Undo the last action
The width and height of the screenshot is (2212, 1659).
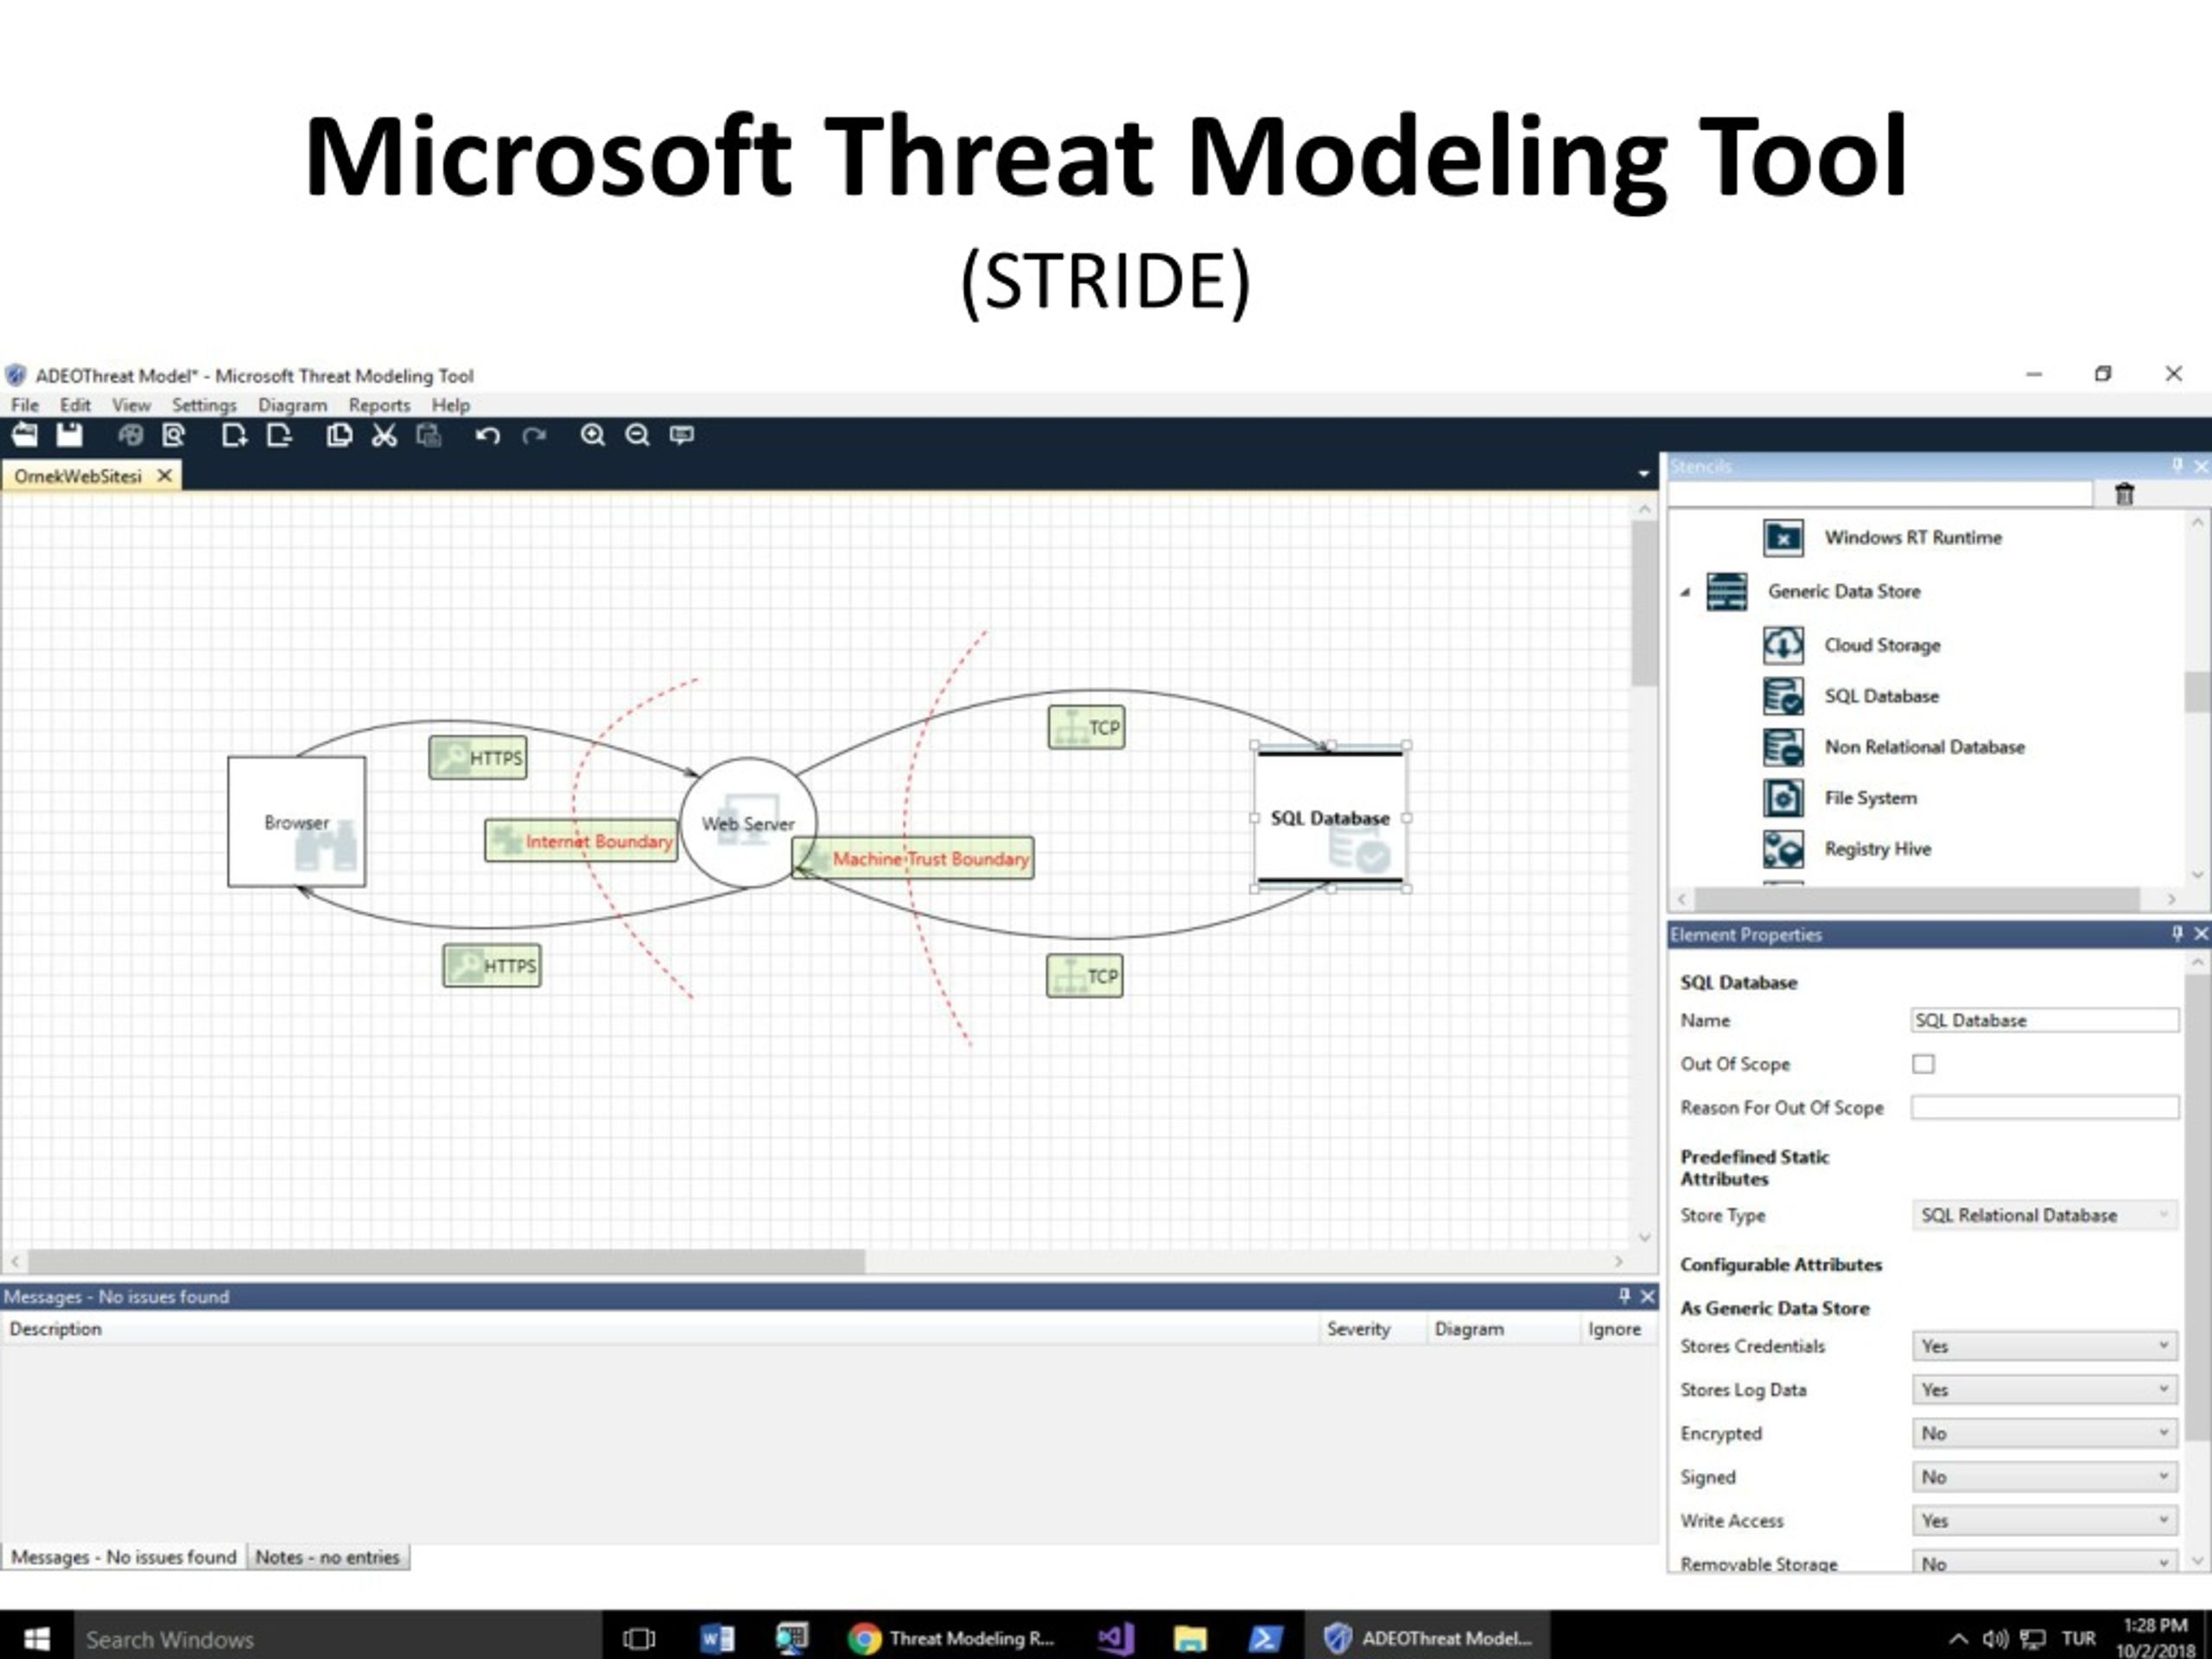487,435
